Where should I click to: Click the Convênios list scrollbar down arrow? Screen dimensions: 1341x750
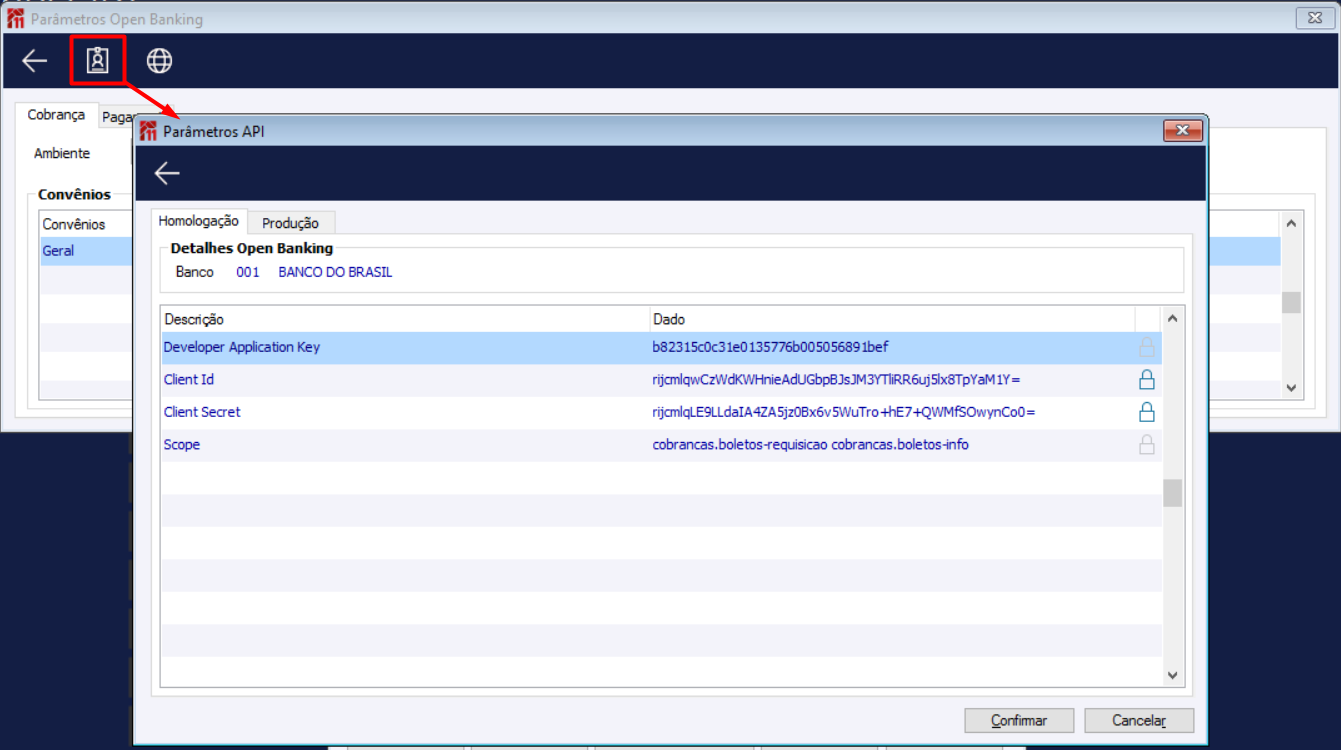tap(1291, 388)
